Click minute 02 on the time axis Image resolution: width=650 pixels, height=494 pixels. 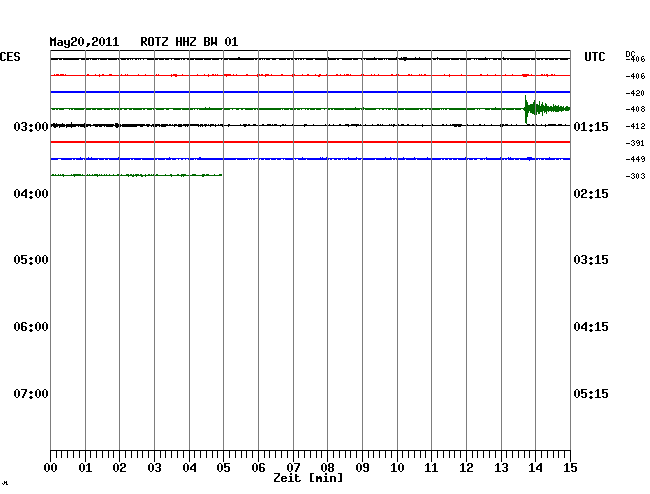[119, 468]
